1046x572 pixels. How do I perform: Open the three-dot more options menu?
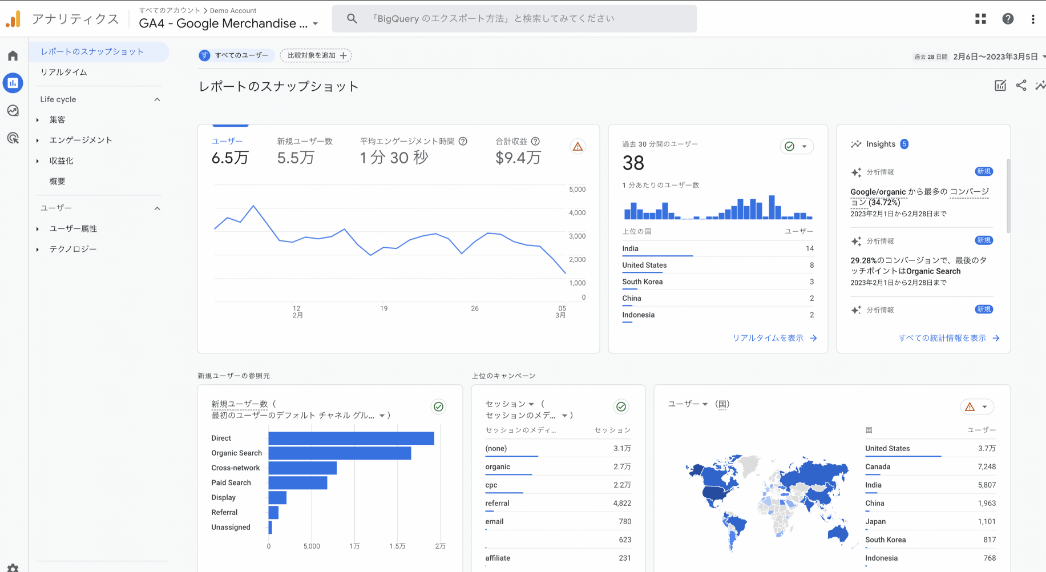[1033, 19]
